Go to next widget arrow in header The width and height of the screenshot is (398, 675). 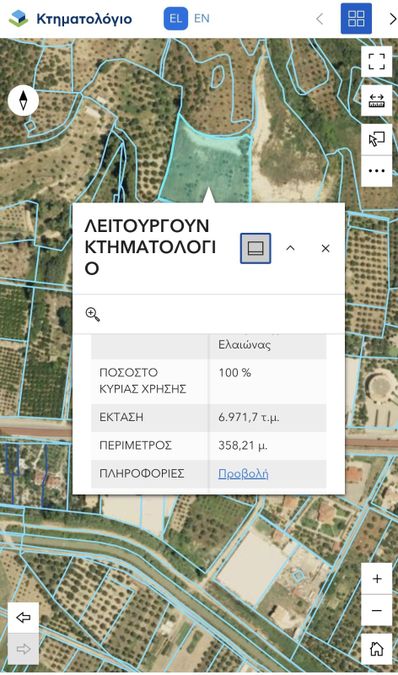392,19
